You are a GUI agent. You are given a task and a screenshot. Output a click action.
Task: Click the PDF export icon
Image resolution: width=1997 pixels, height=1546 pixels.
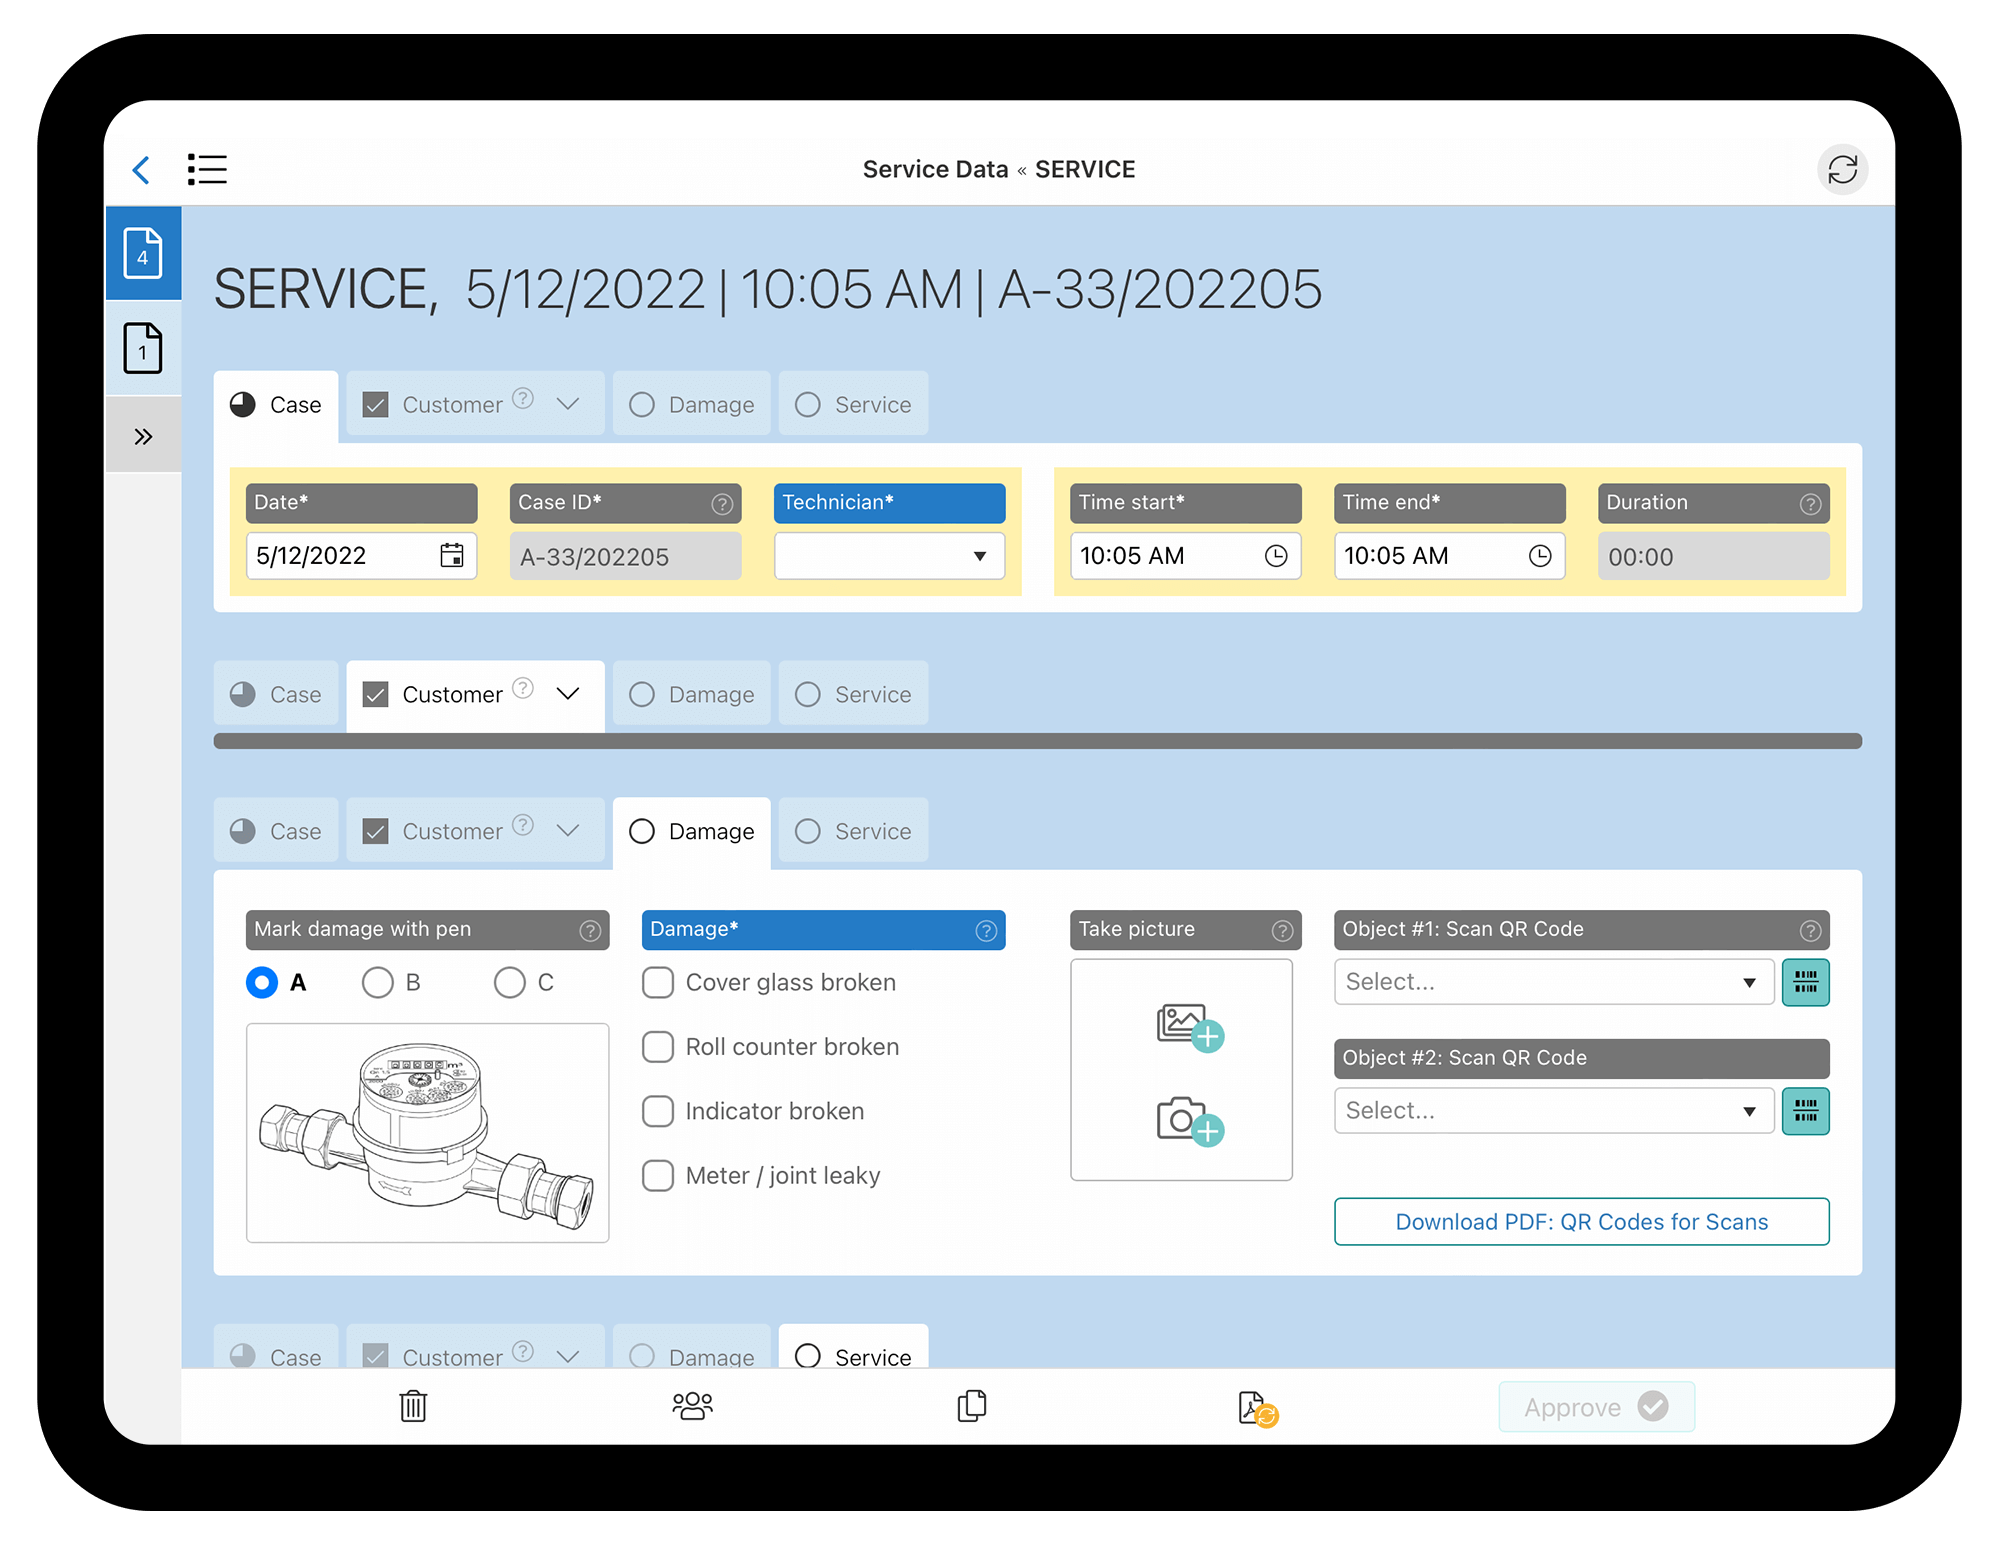pos(1257,1409)
